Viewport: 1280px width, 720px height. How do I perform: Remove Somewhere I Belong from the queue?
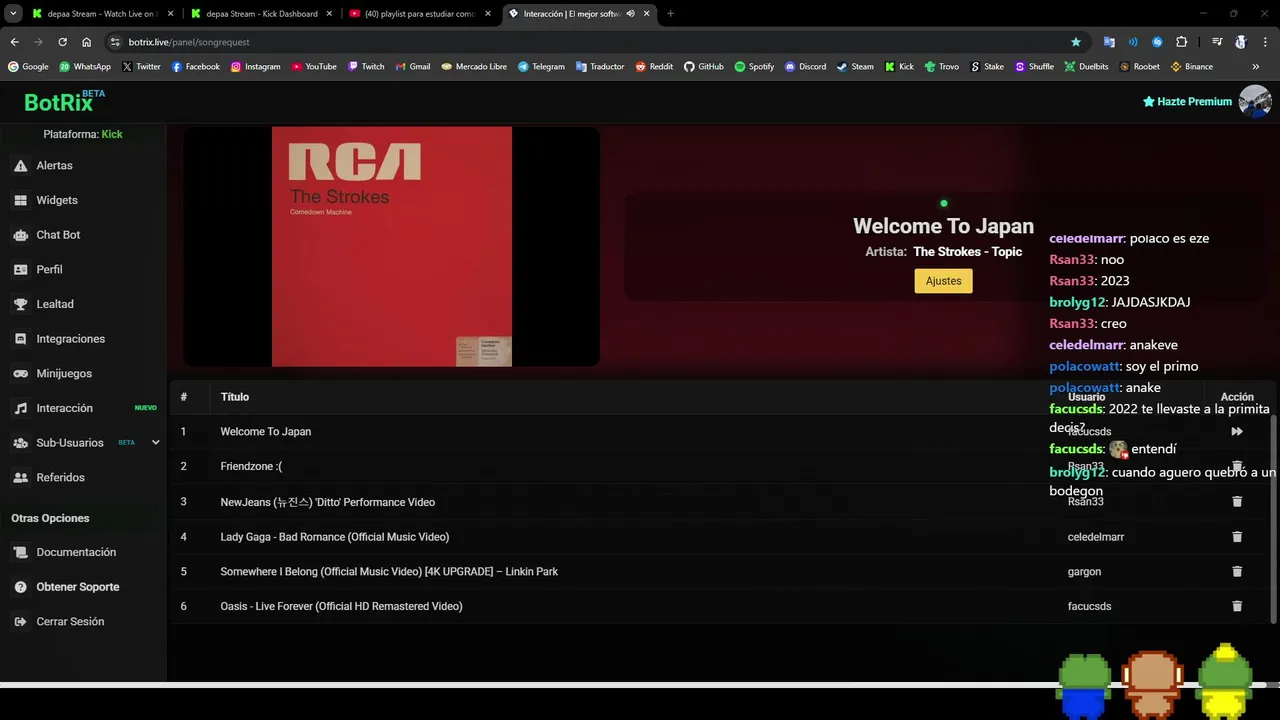point(1237,571)
